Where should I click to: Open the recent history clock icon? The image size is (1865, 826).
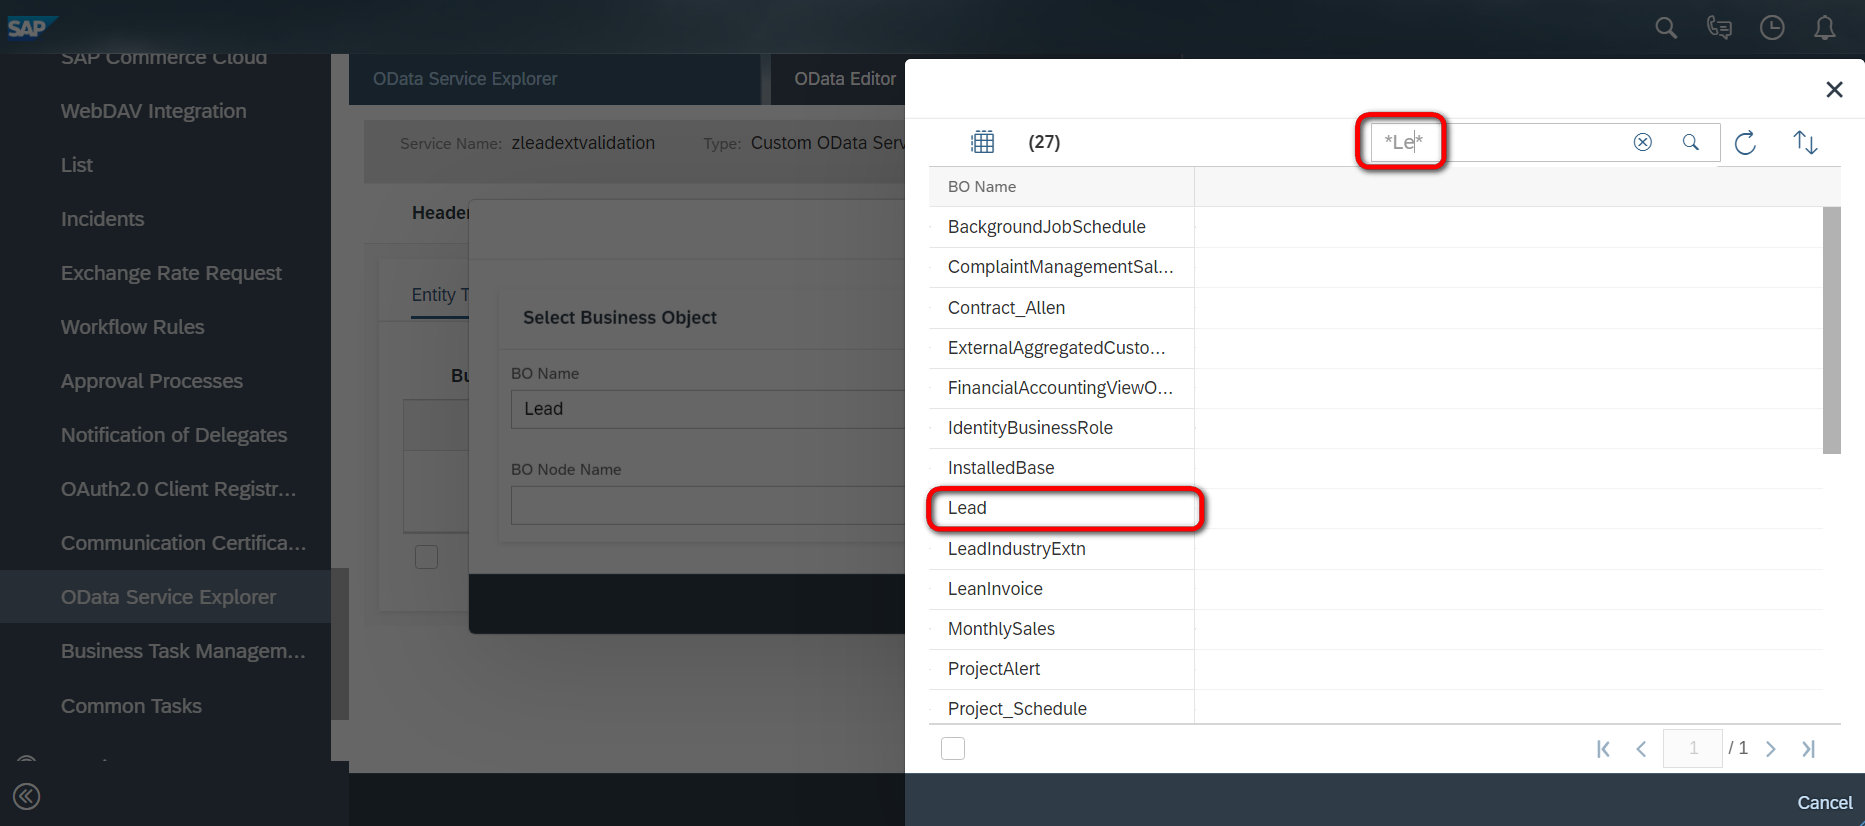click(x=1772, y=28)
